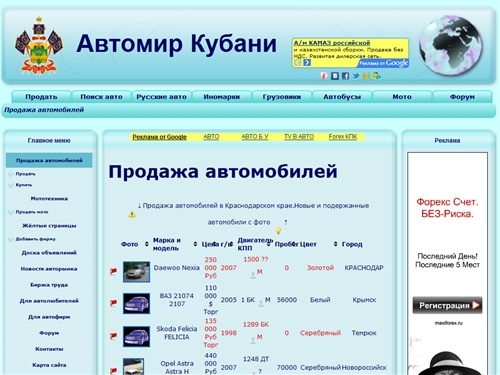Click the TV В АВТО ad link
The width and height of the screenshot is (500, 375).
click(299, 137)
